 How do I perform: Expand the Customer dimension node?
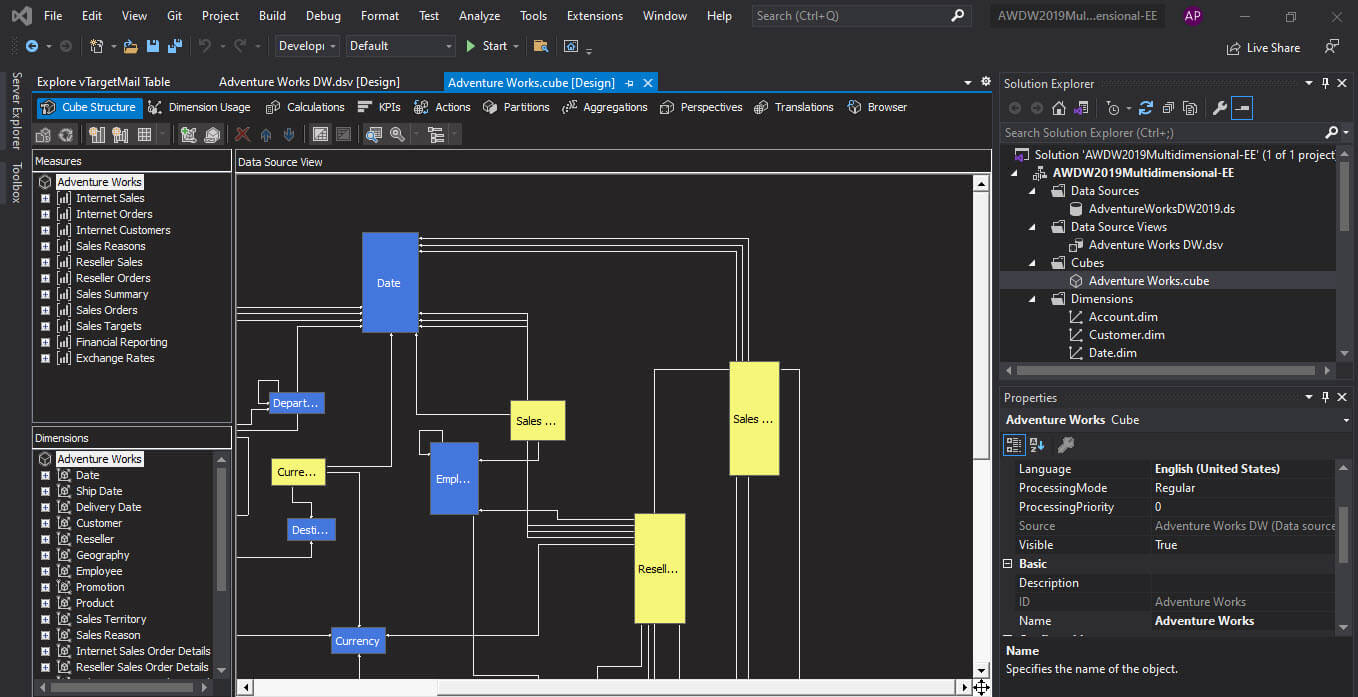[x=45, y=523]
